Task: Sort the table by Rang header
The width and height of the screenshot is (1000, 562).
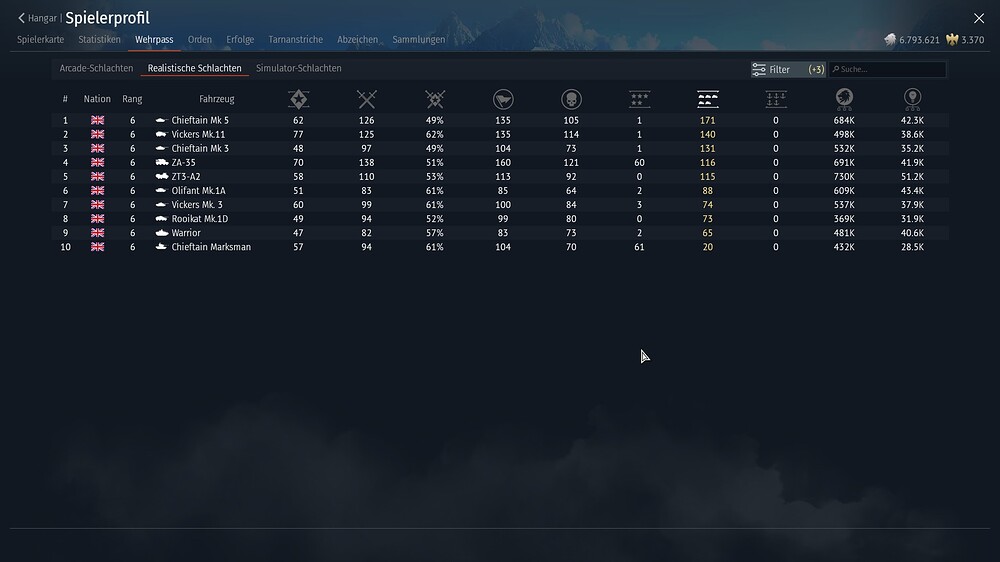Action: [132, 99]
